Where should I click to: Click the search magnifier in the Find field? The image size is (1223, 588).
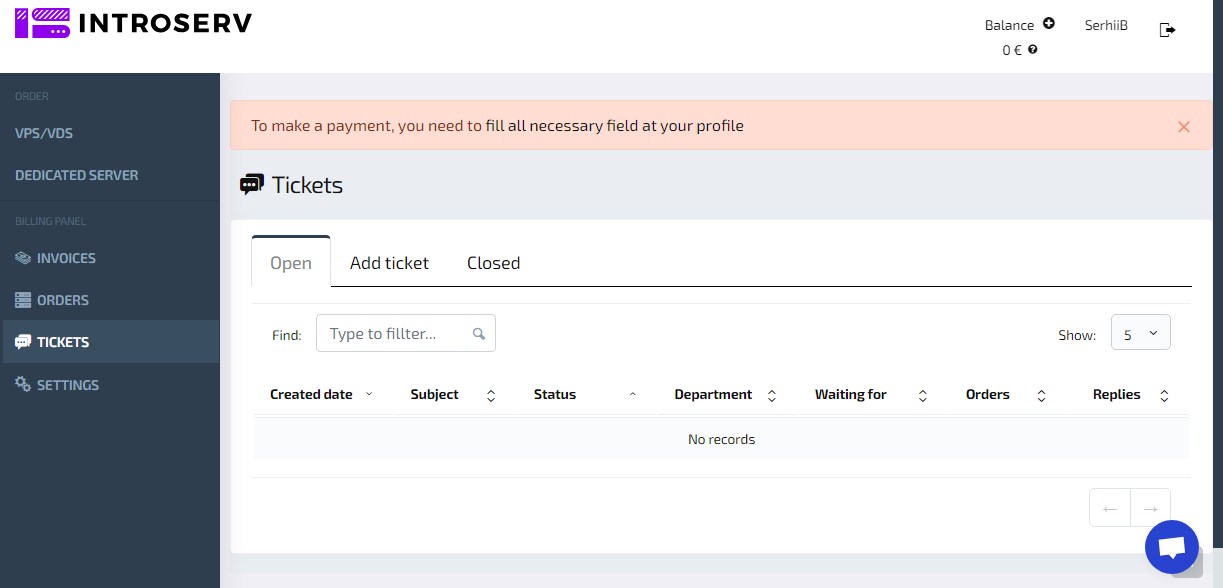click(x=479, y=334)
